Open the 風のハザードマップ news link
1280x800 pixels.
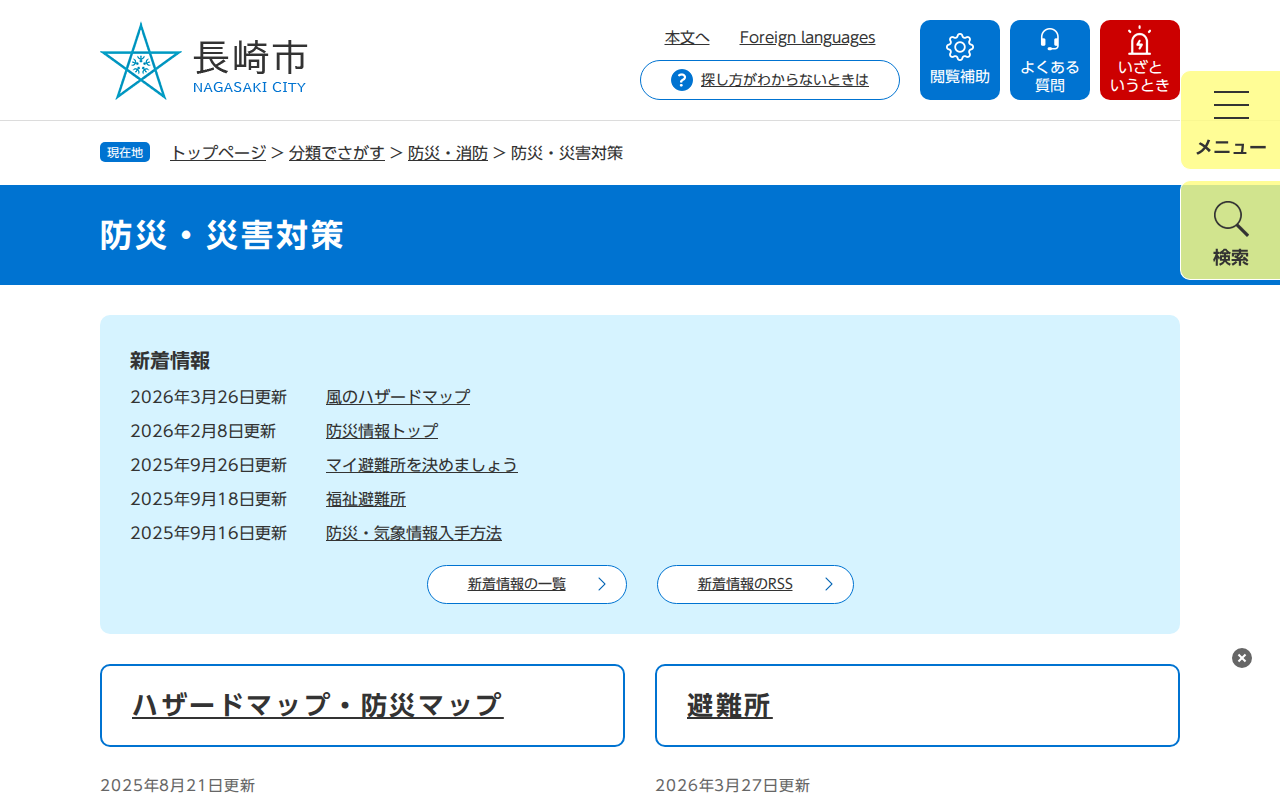pyautogui.click(x=398, y=397)
